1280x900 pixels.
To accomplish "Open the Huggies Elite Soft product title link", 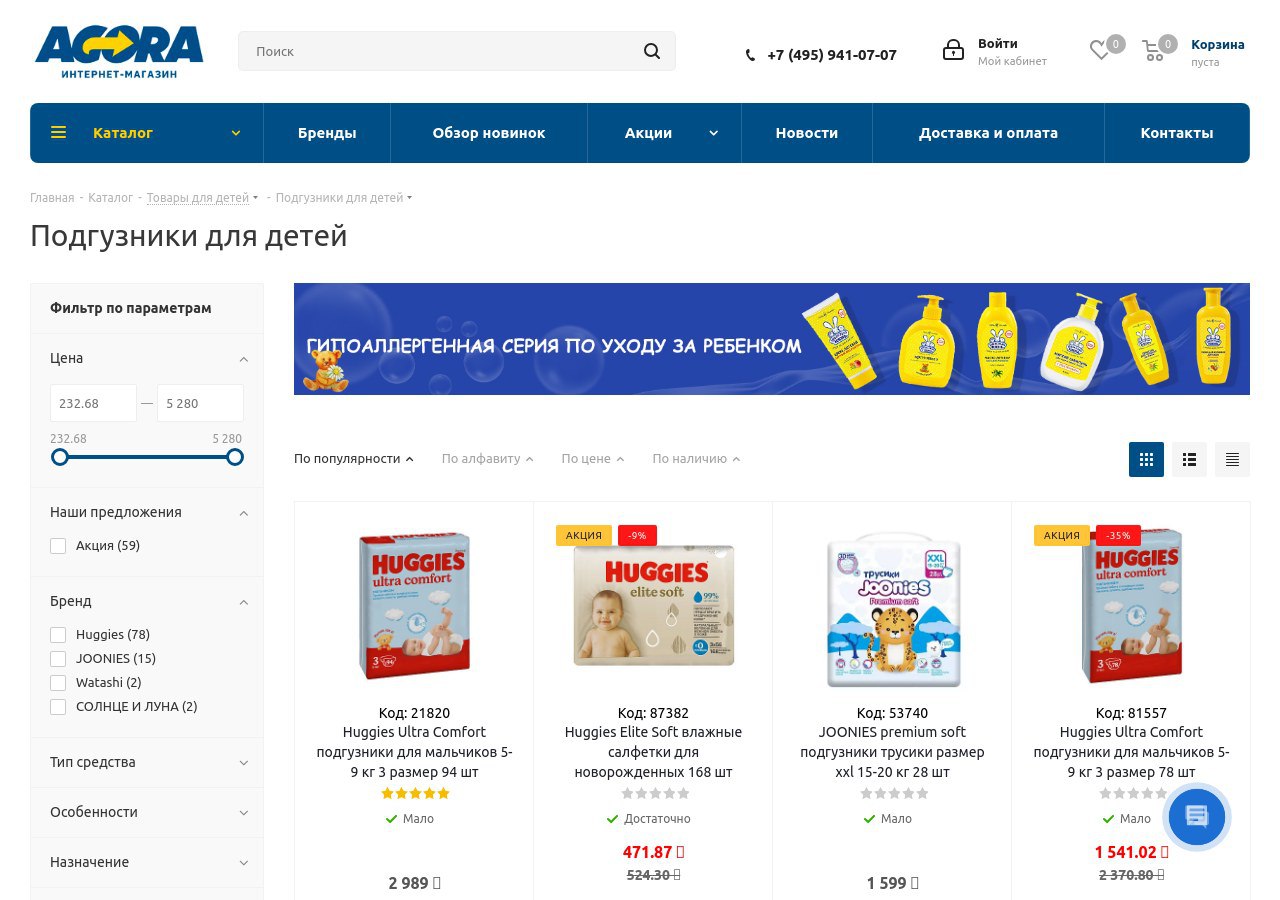I will [653, 752].
